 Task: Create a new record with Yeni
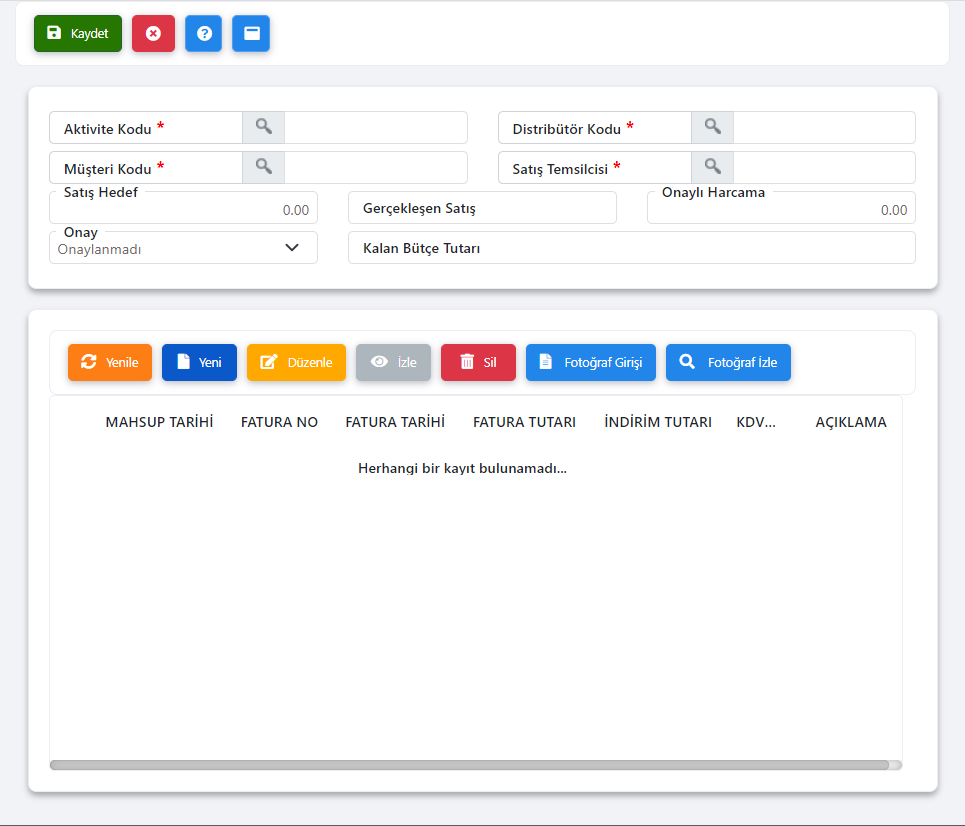(x=199, y=362)
